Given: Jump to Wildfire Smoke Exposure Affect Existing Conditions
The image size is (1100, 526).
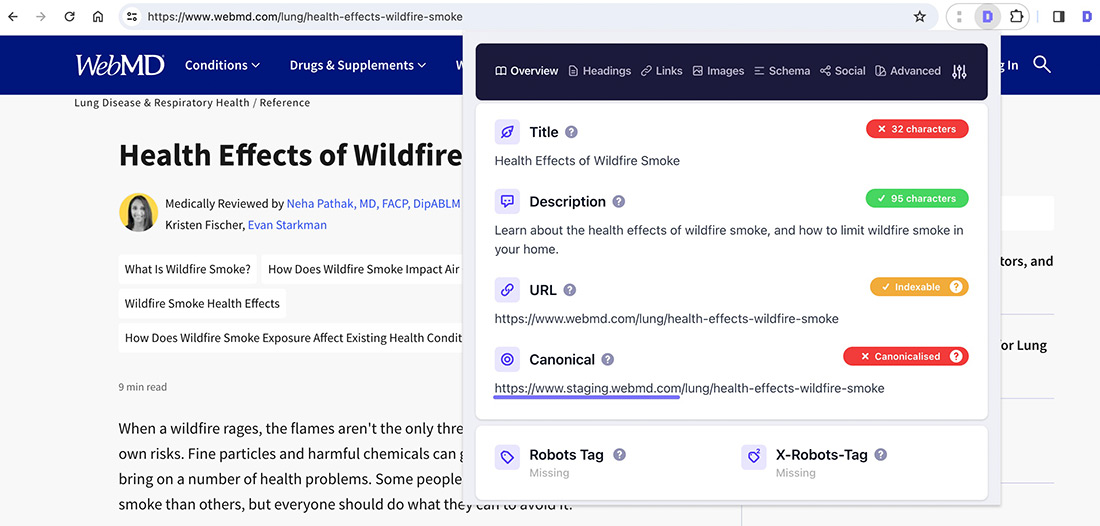Looking at the screenshot, I should (x=290, y=338).
